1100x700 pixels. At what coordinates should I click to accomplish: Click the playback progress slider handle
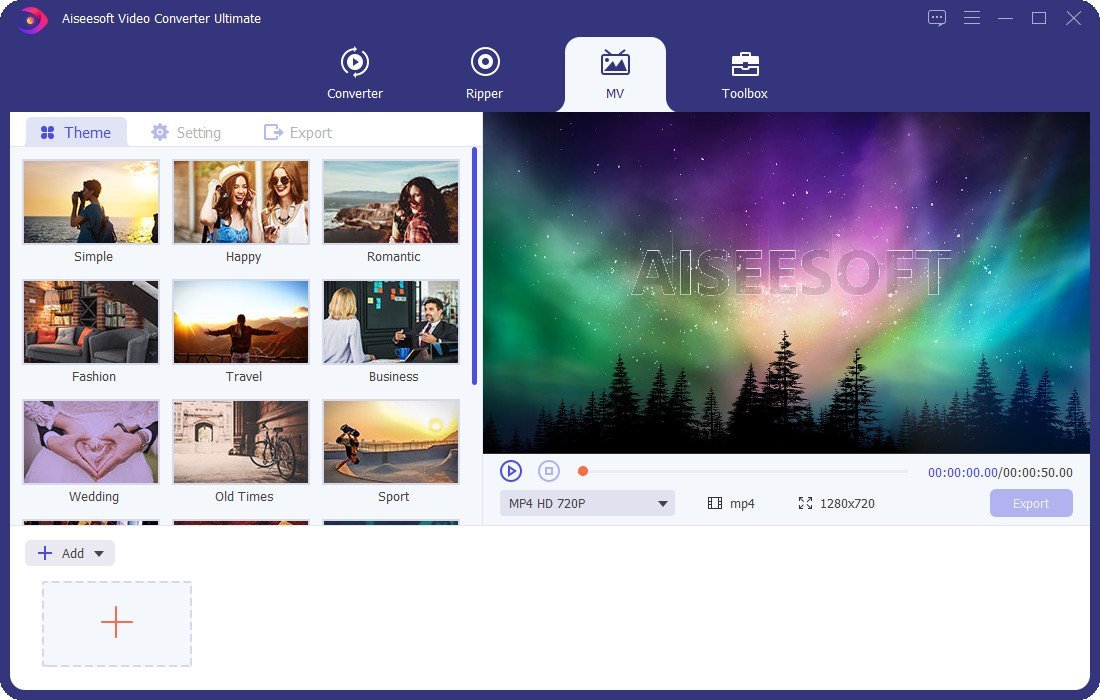(x=583, y=471)
